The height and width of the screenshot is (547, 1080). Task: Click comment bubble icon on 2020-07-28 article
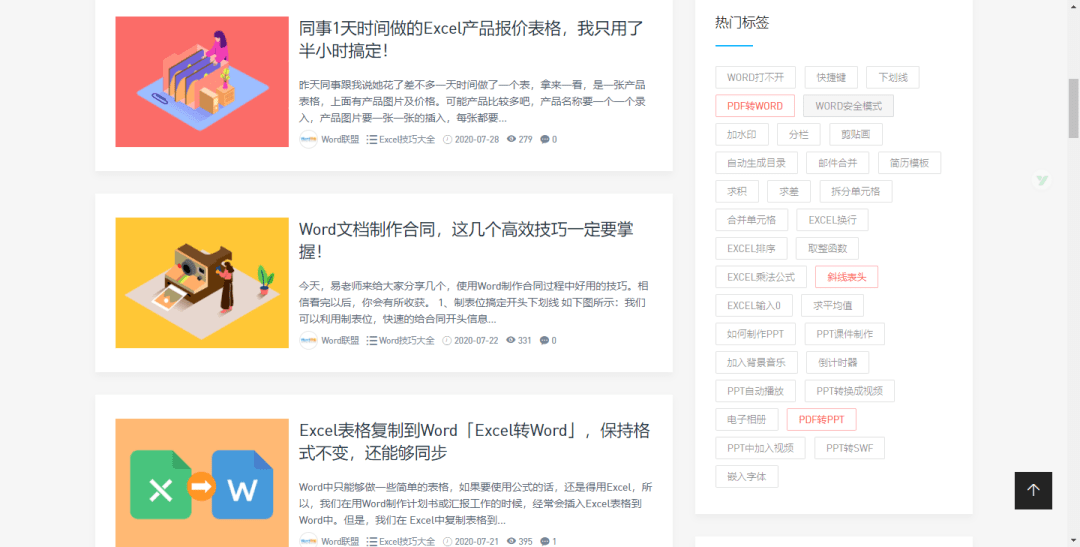coord(545,139)
